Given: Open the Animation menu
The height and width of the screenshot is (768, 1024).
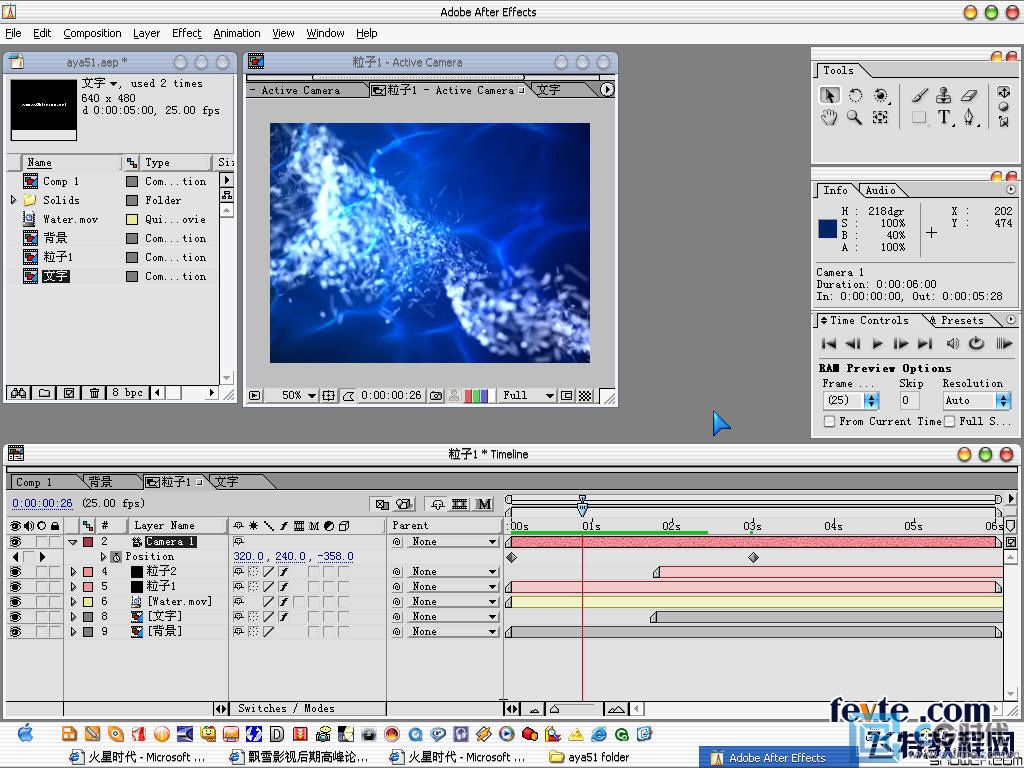Looking at the screenshot, I should pos(236,33).
